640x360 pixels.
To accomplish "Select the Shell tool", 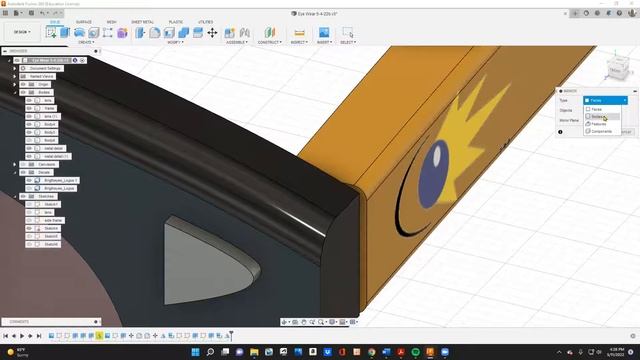I will click(169, 32).
